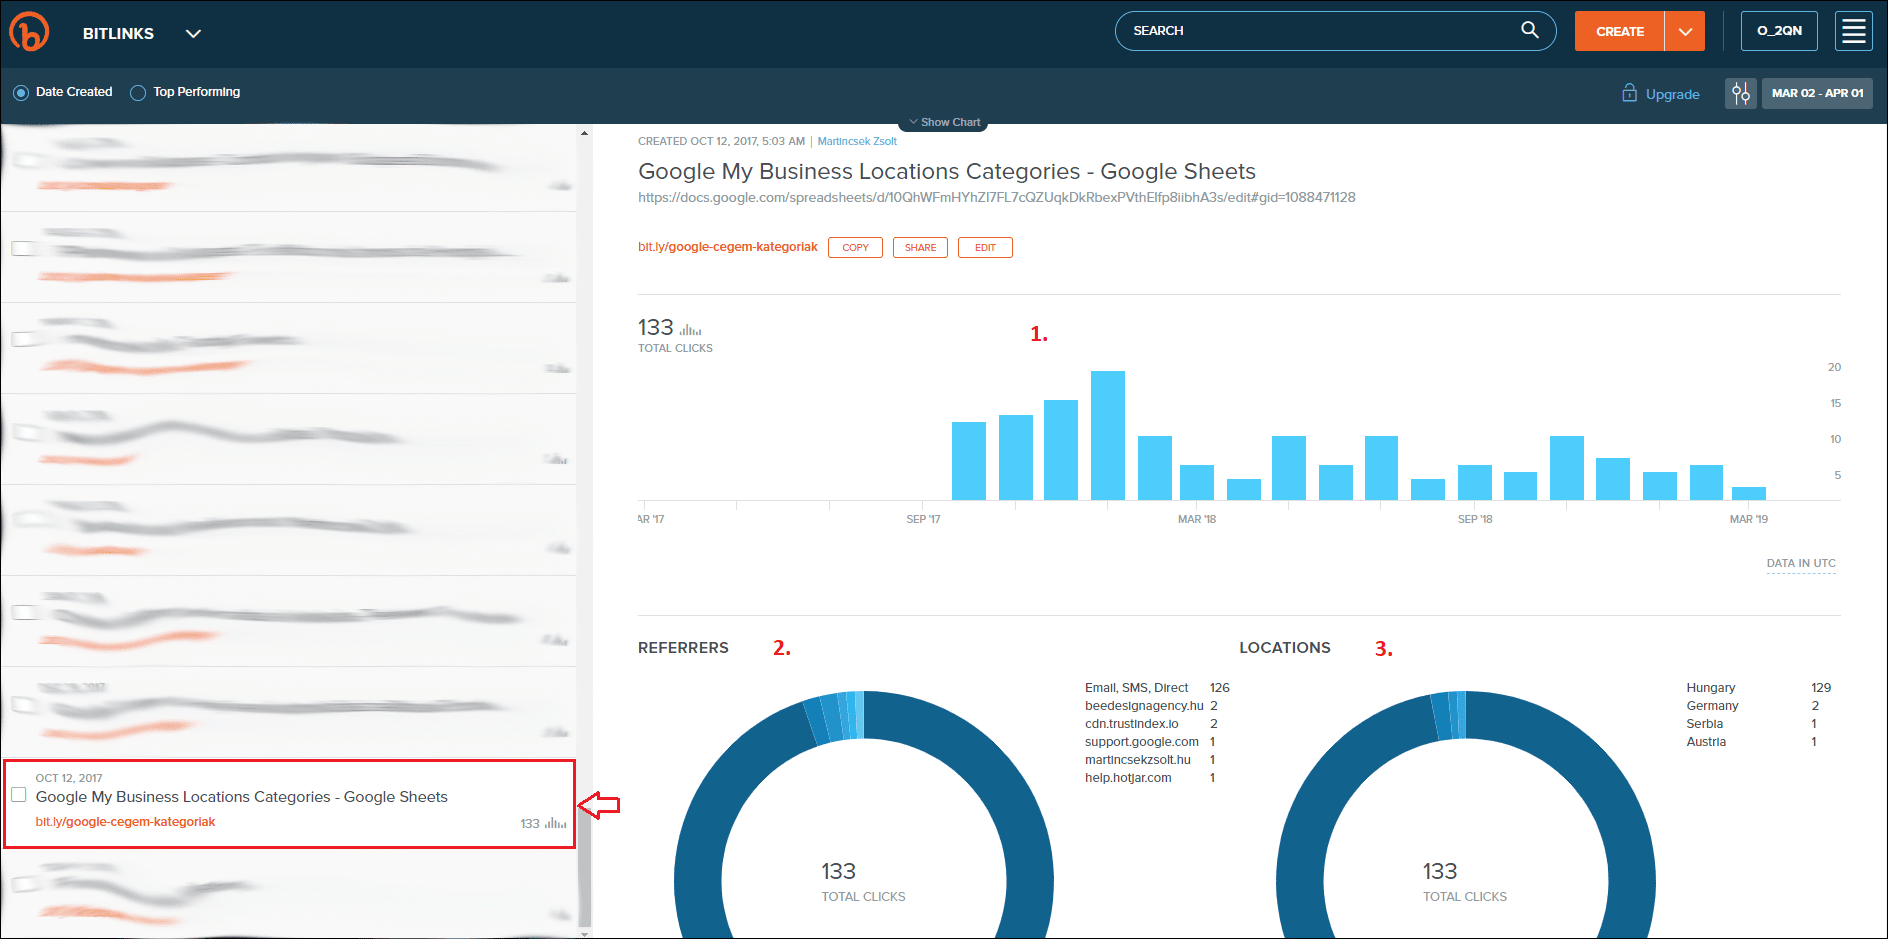Viewport: 1888px width, 939px height.
Task: Select the Hungary location row
Action: [1759, 688]
